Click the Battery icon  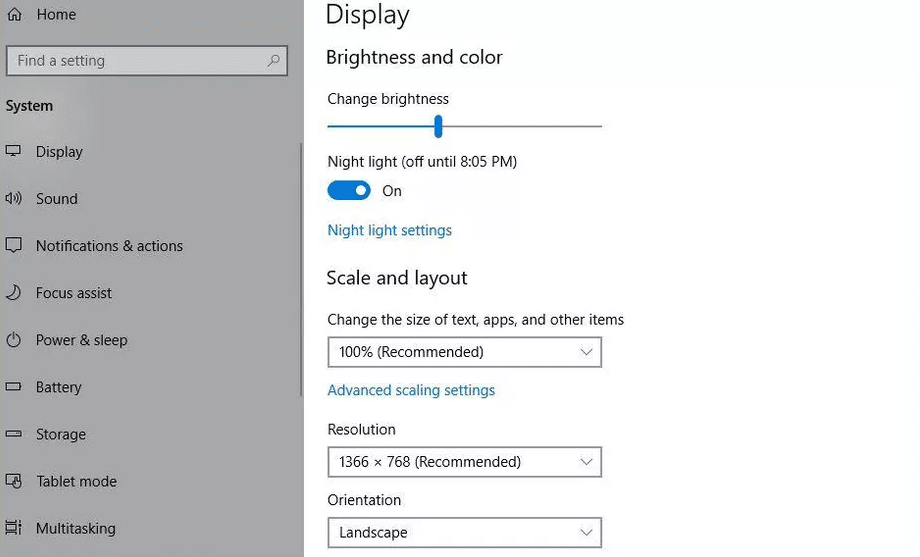tap(13, 386)
